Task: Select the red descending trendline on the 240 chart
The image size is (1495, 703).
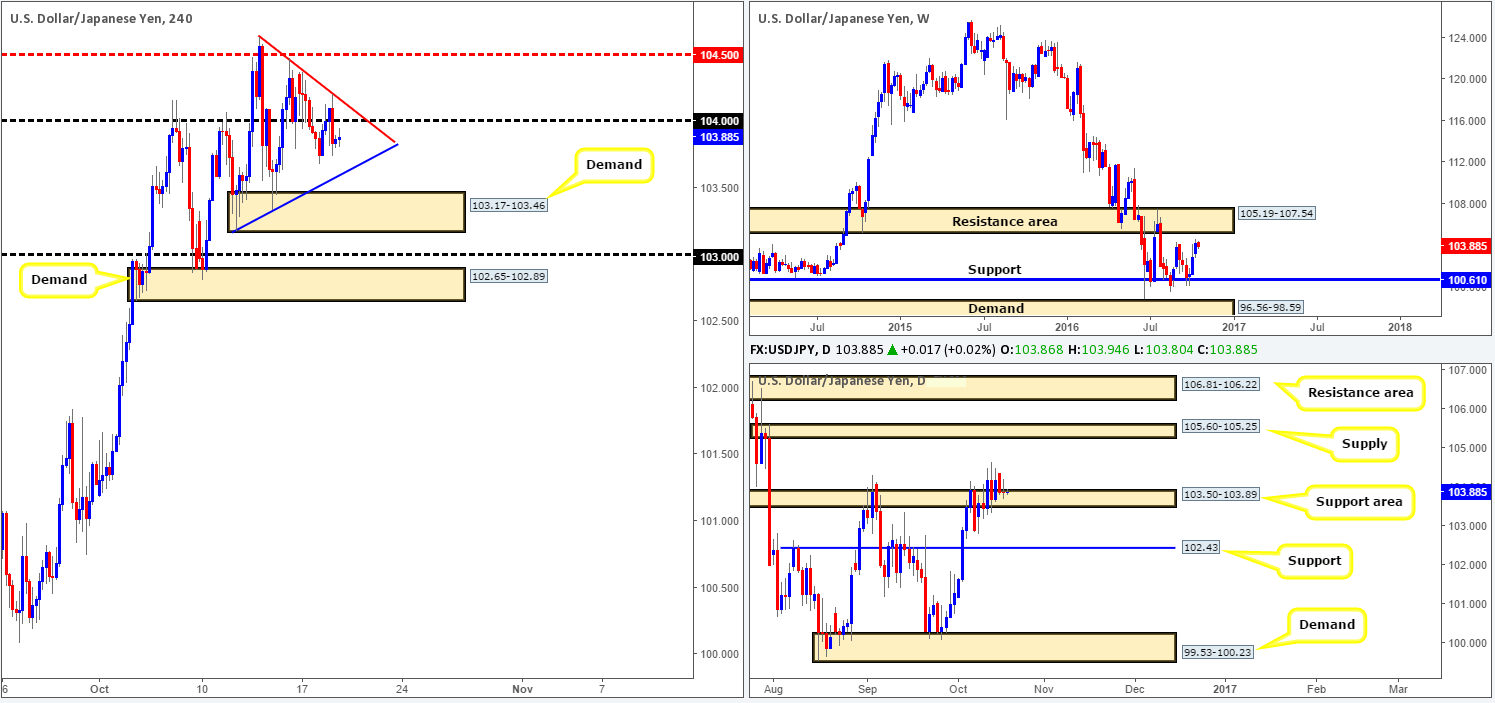Action: tap(328, 90)
